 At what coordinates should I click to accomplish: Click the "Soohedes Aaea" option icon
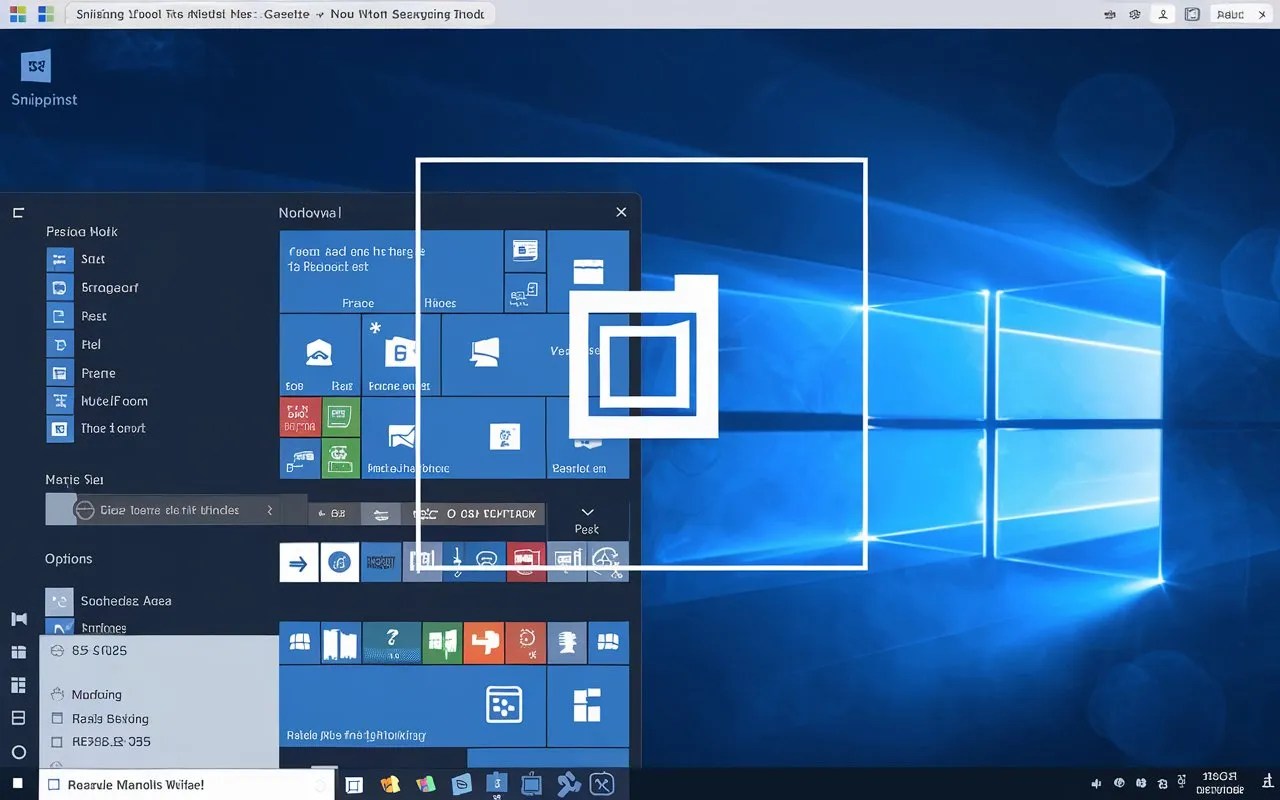[60, 601]
